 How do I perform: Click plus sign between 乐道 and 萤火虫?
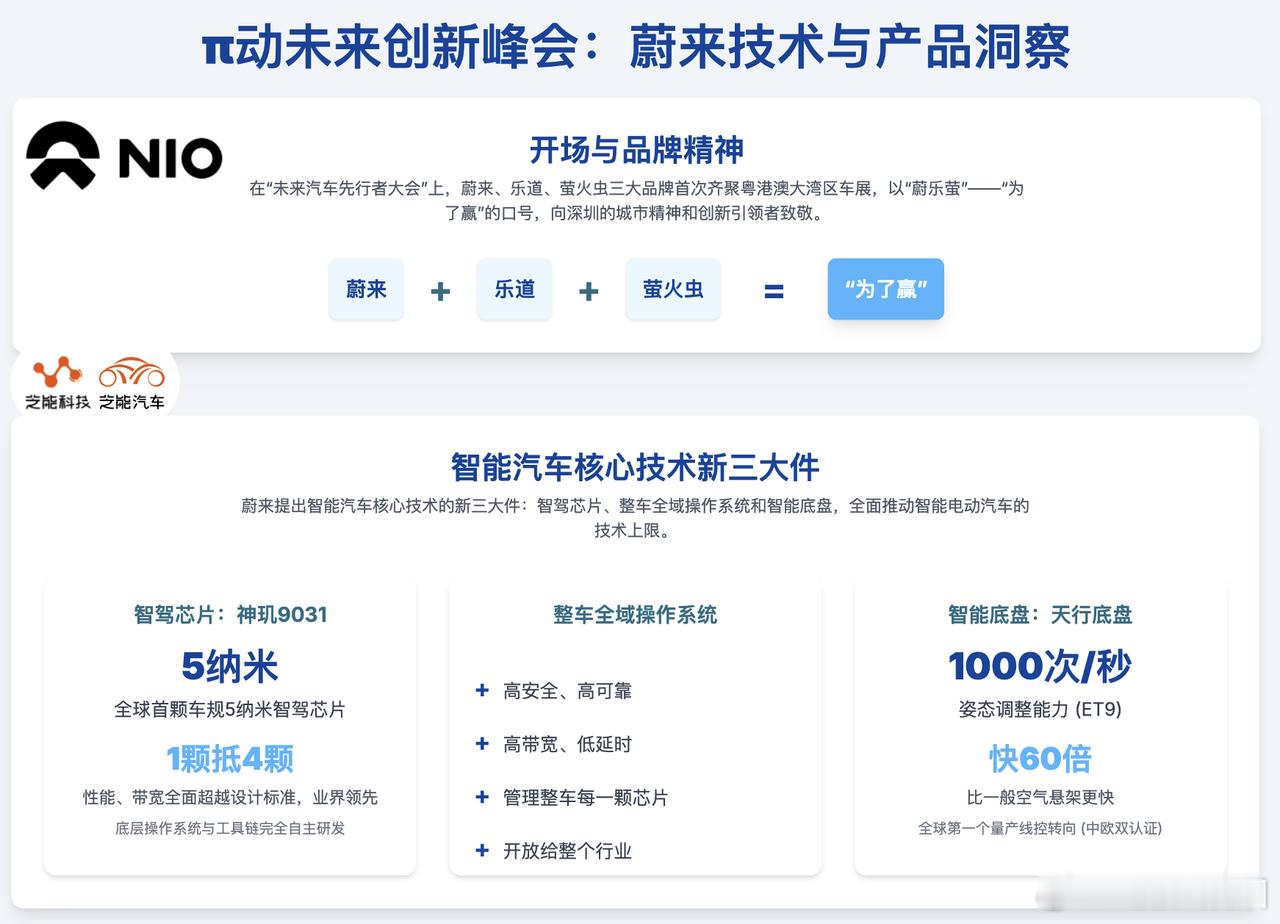coord(589,291)
